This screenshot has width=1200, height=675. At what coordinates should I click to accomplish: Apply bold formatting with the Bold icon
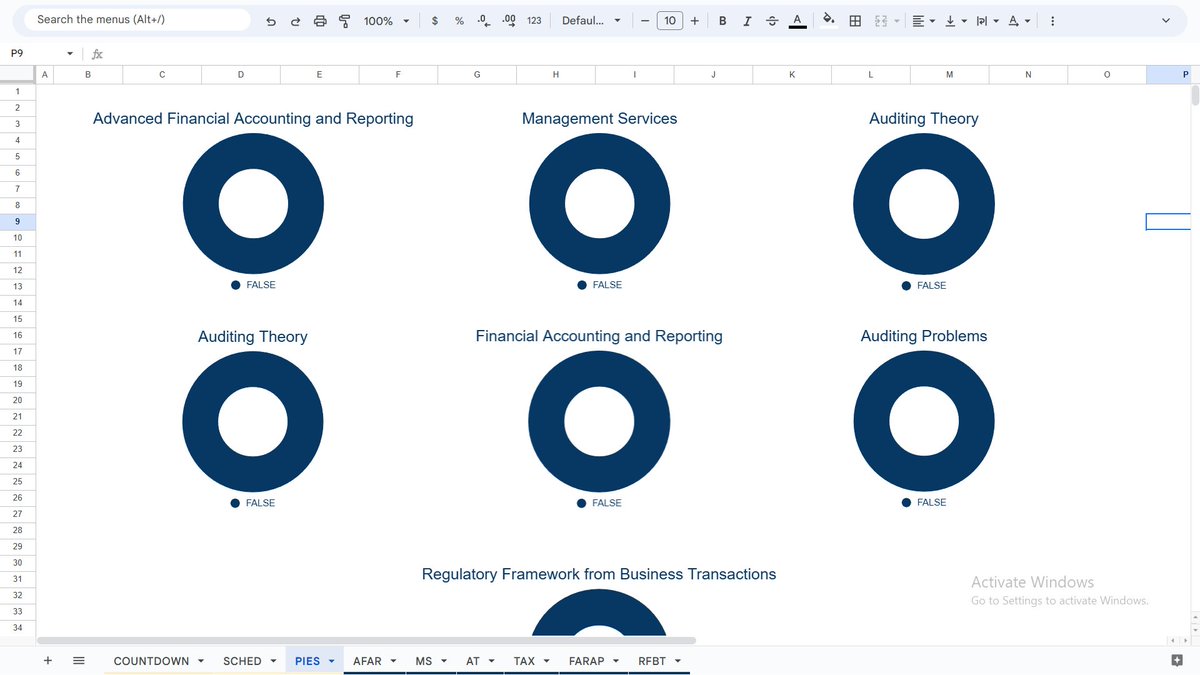[x=722, y=20]
